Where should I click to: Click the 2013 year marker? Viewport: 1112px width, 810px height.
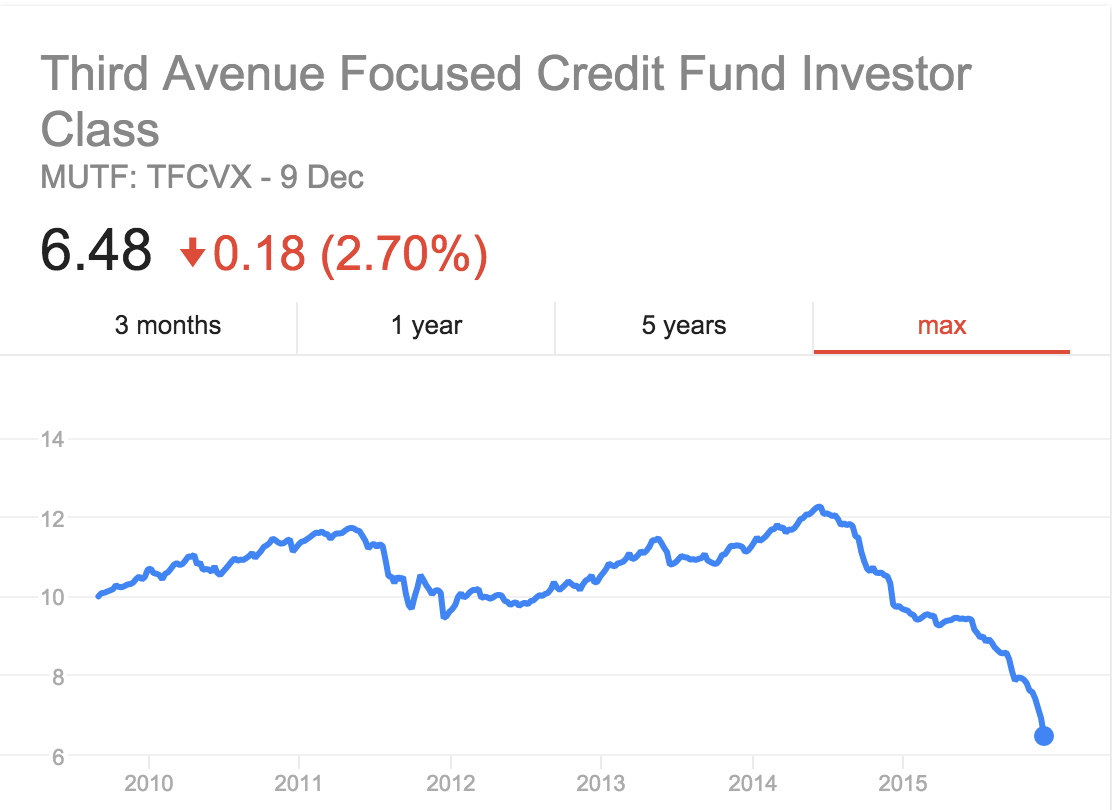coord(601,782)
